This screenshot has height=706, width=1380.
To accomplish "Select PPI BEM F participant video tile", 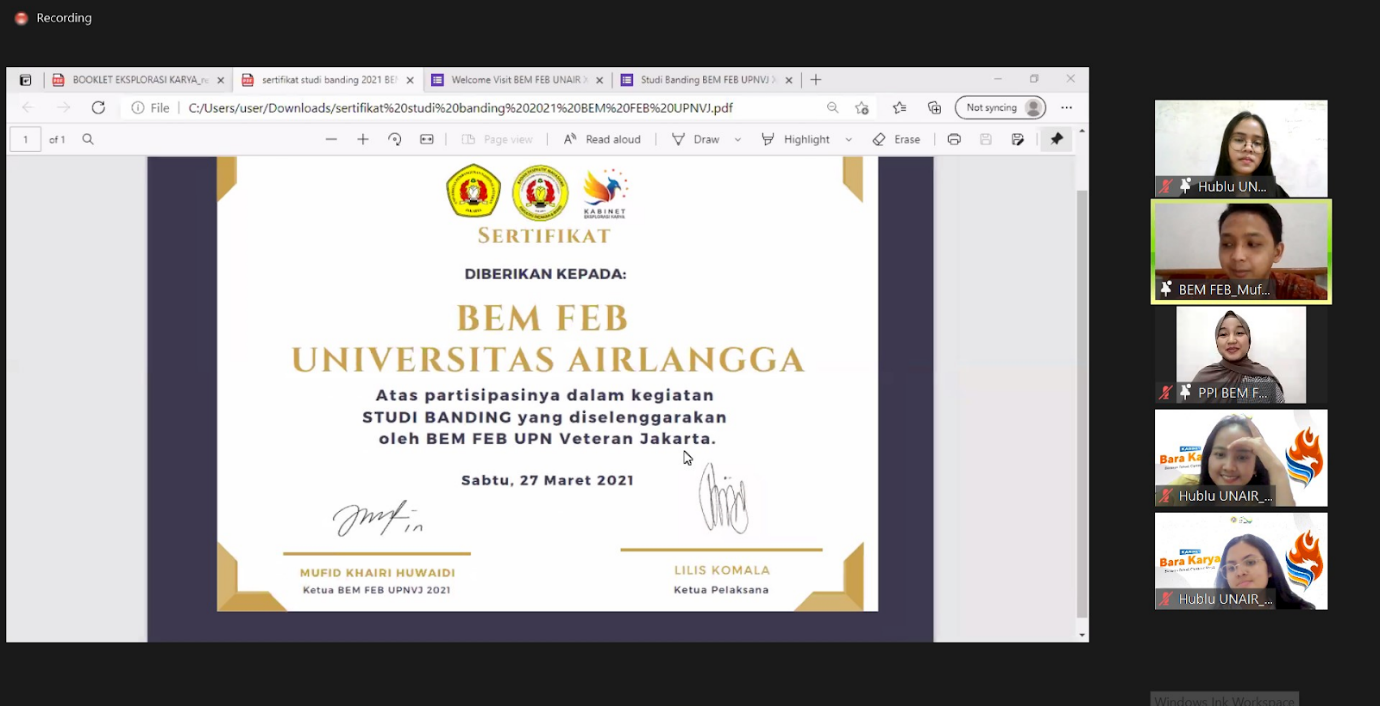I will (1241, 355).
